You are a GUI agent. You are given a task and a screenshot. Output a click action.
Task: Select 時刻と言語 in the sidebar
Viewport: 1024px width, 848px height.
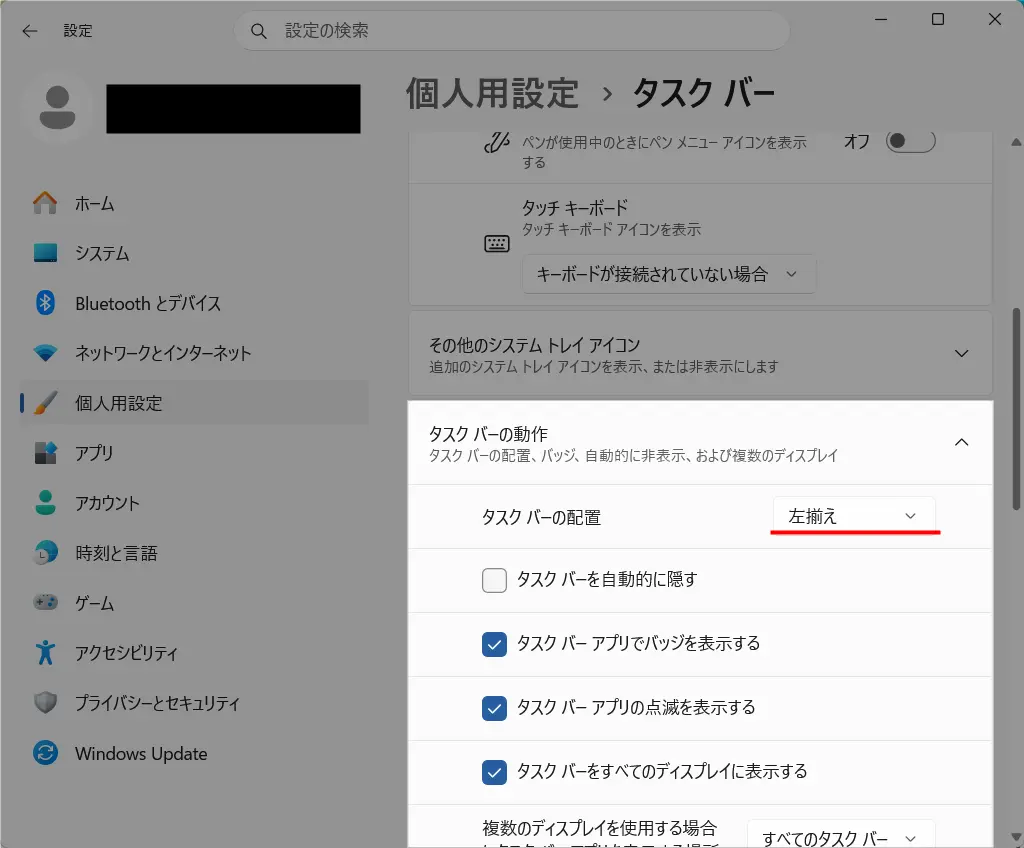pos(116,553)
